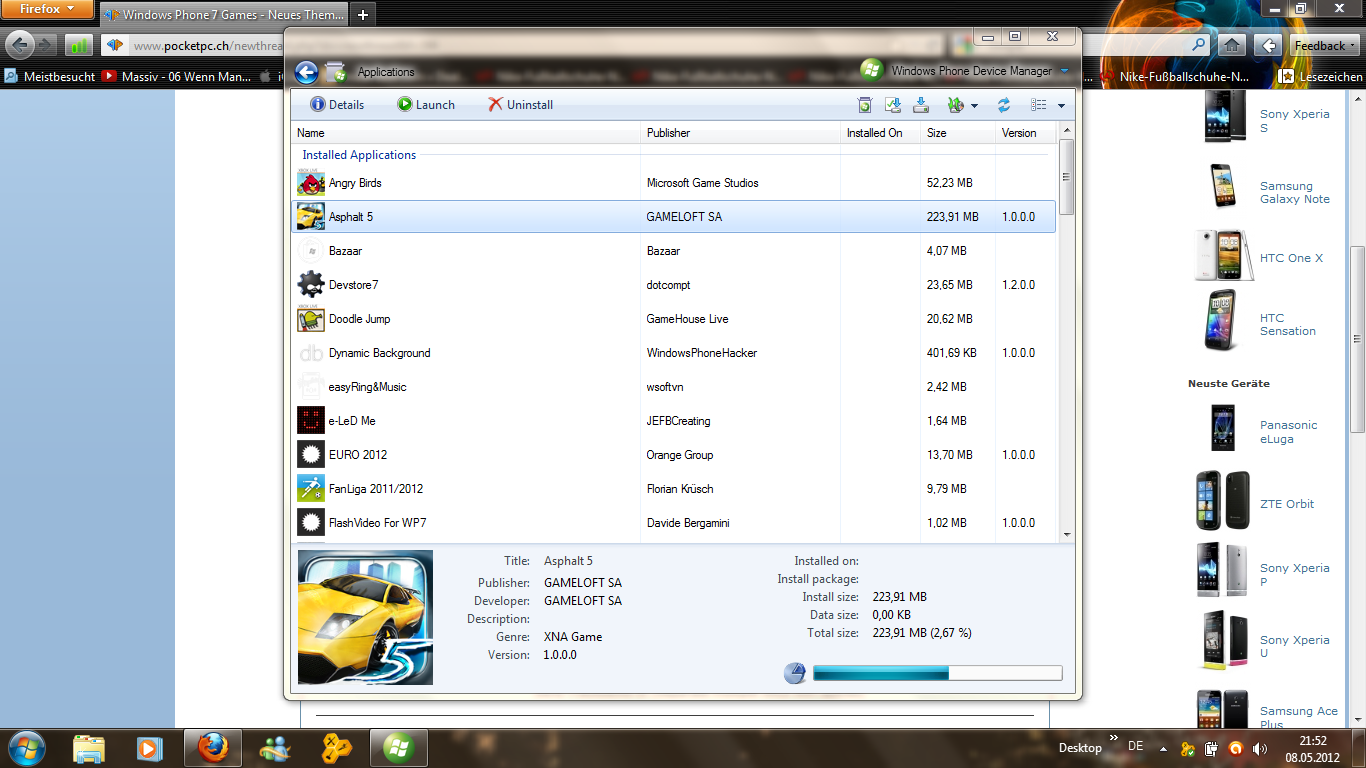This screenshot has height=768, width=1366.
Task: Click the 401,69 KB size cell
Action: tap(950, 353)
